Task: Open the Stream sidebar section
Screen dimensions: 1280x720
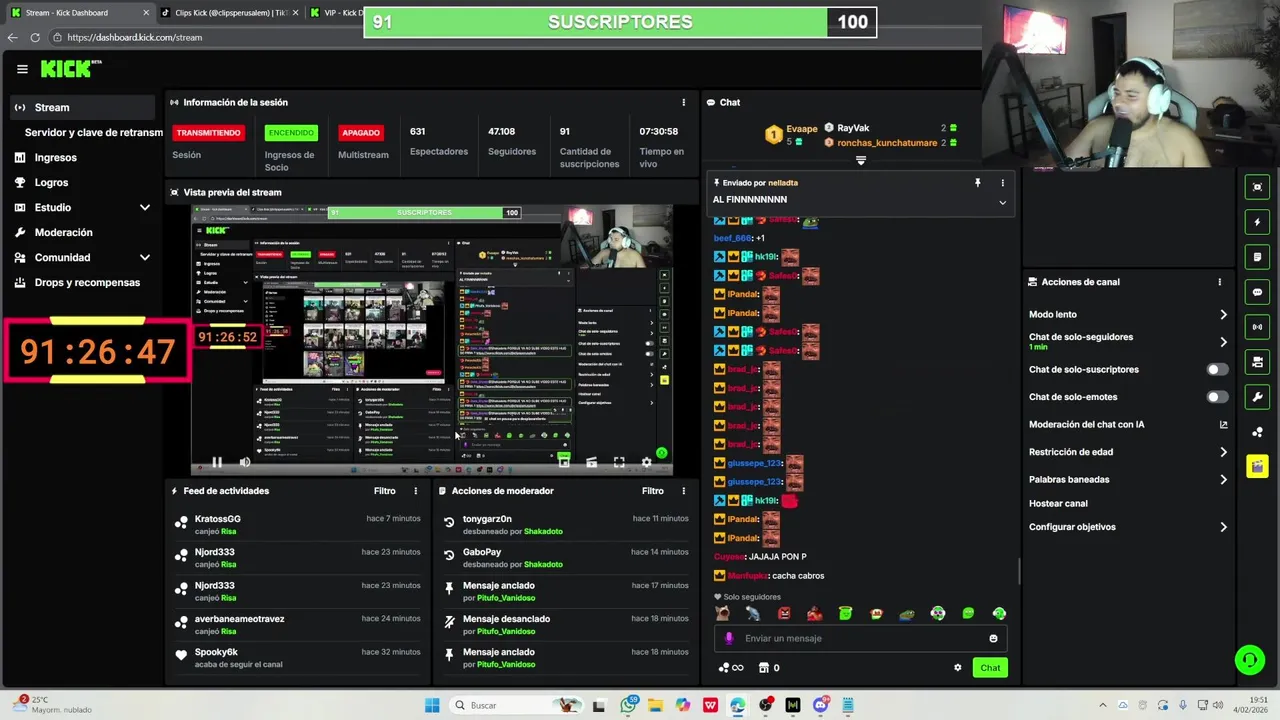Action: (83, 107)
